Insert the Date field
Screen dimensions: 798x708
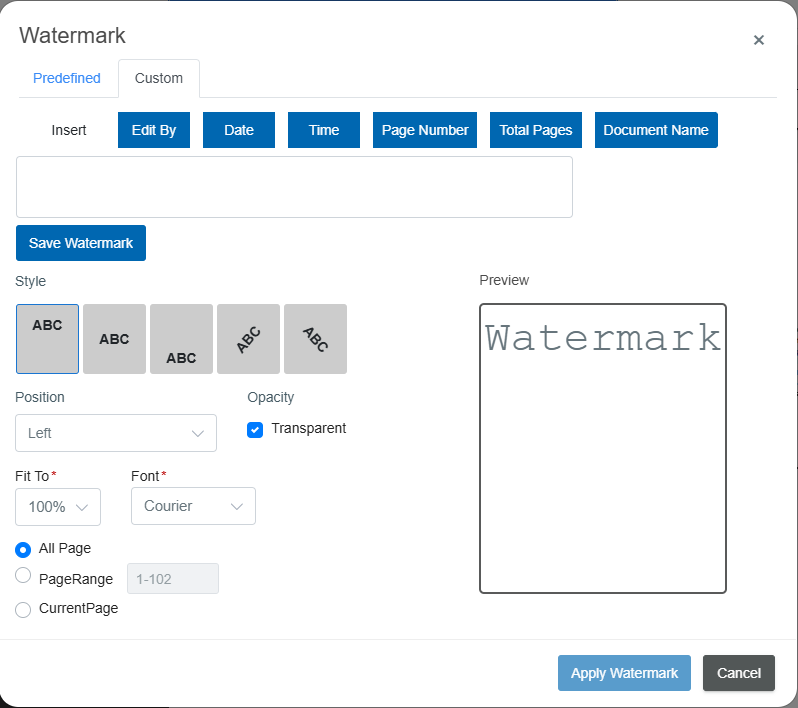[239, 130]
